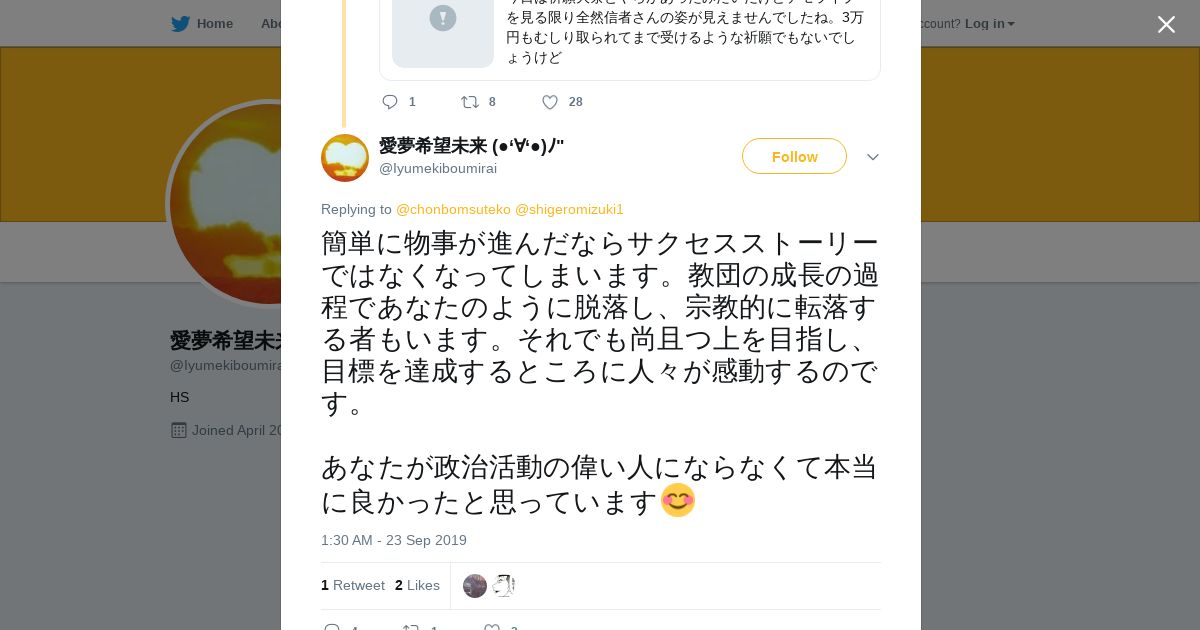1200x630 pixels.
Task: Expand tweet options chevron beside Follow
Action: [872, 157]
